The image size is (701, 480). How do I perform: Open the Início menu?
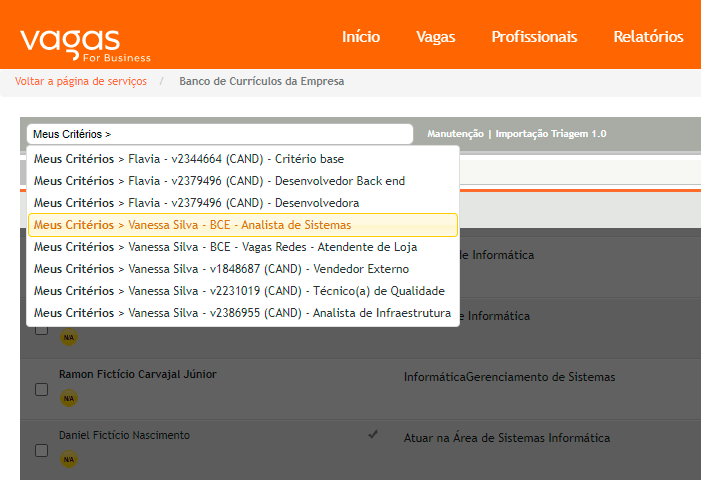[361, 37]
